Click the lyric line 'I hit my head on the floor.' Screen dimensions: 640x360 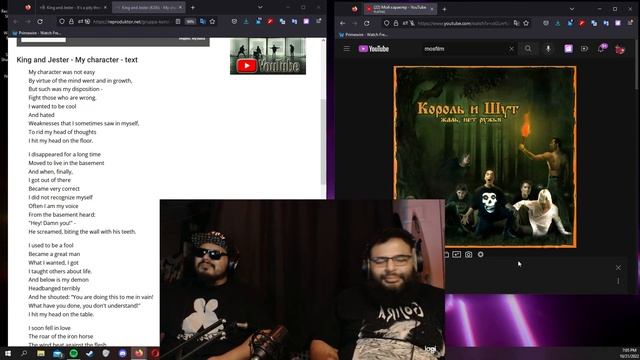[61, 140]
